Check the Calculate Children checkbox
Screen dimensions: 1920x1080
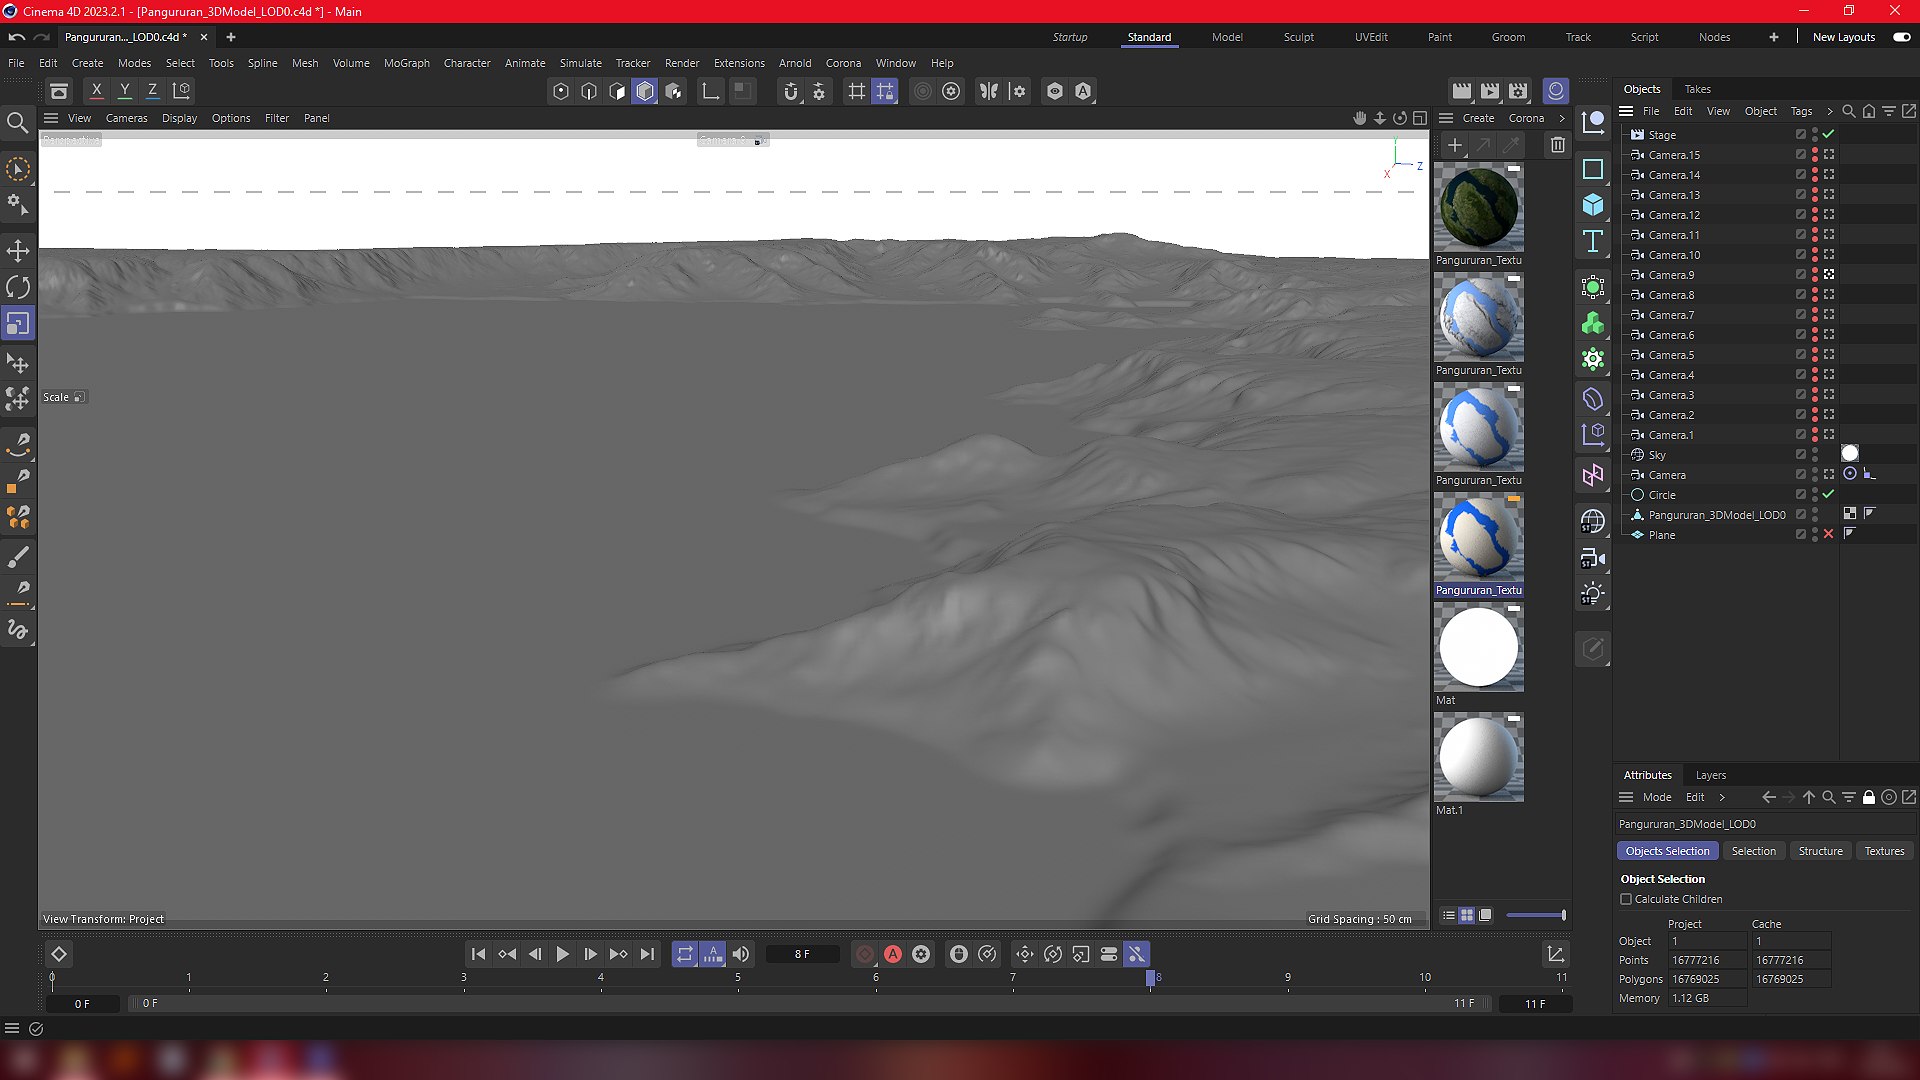(x=1626, y=899)
